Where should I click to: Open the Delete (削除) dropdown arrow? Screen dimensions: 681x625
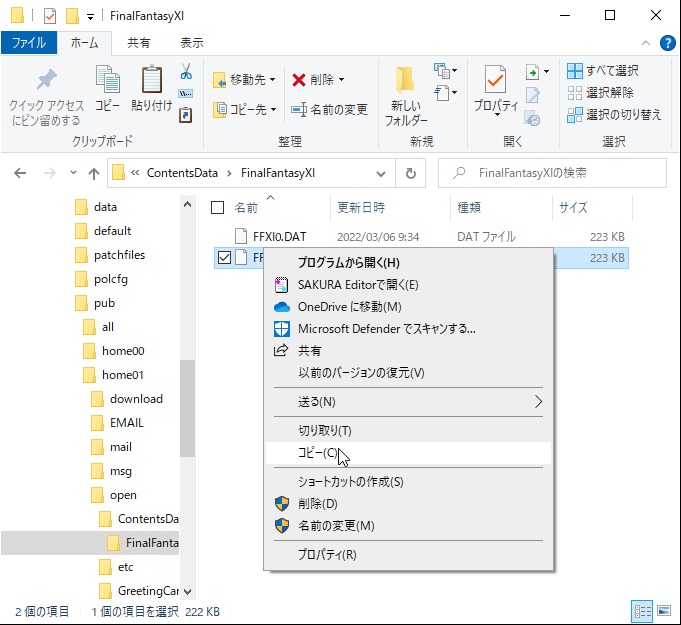(341, 80)
